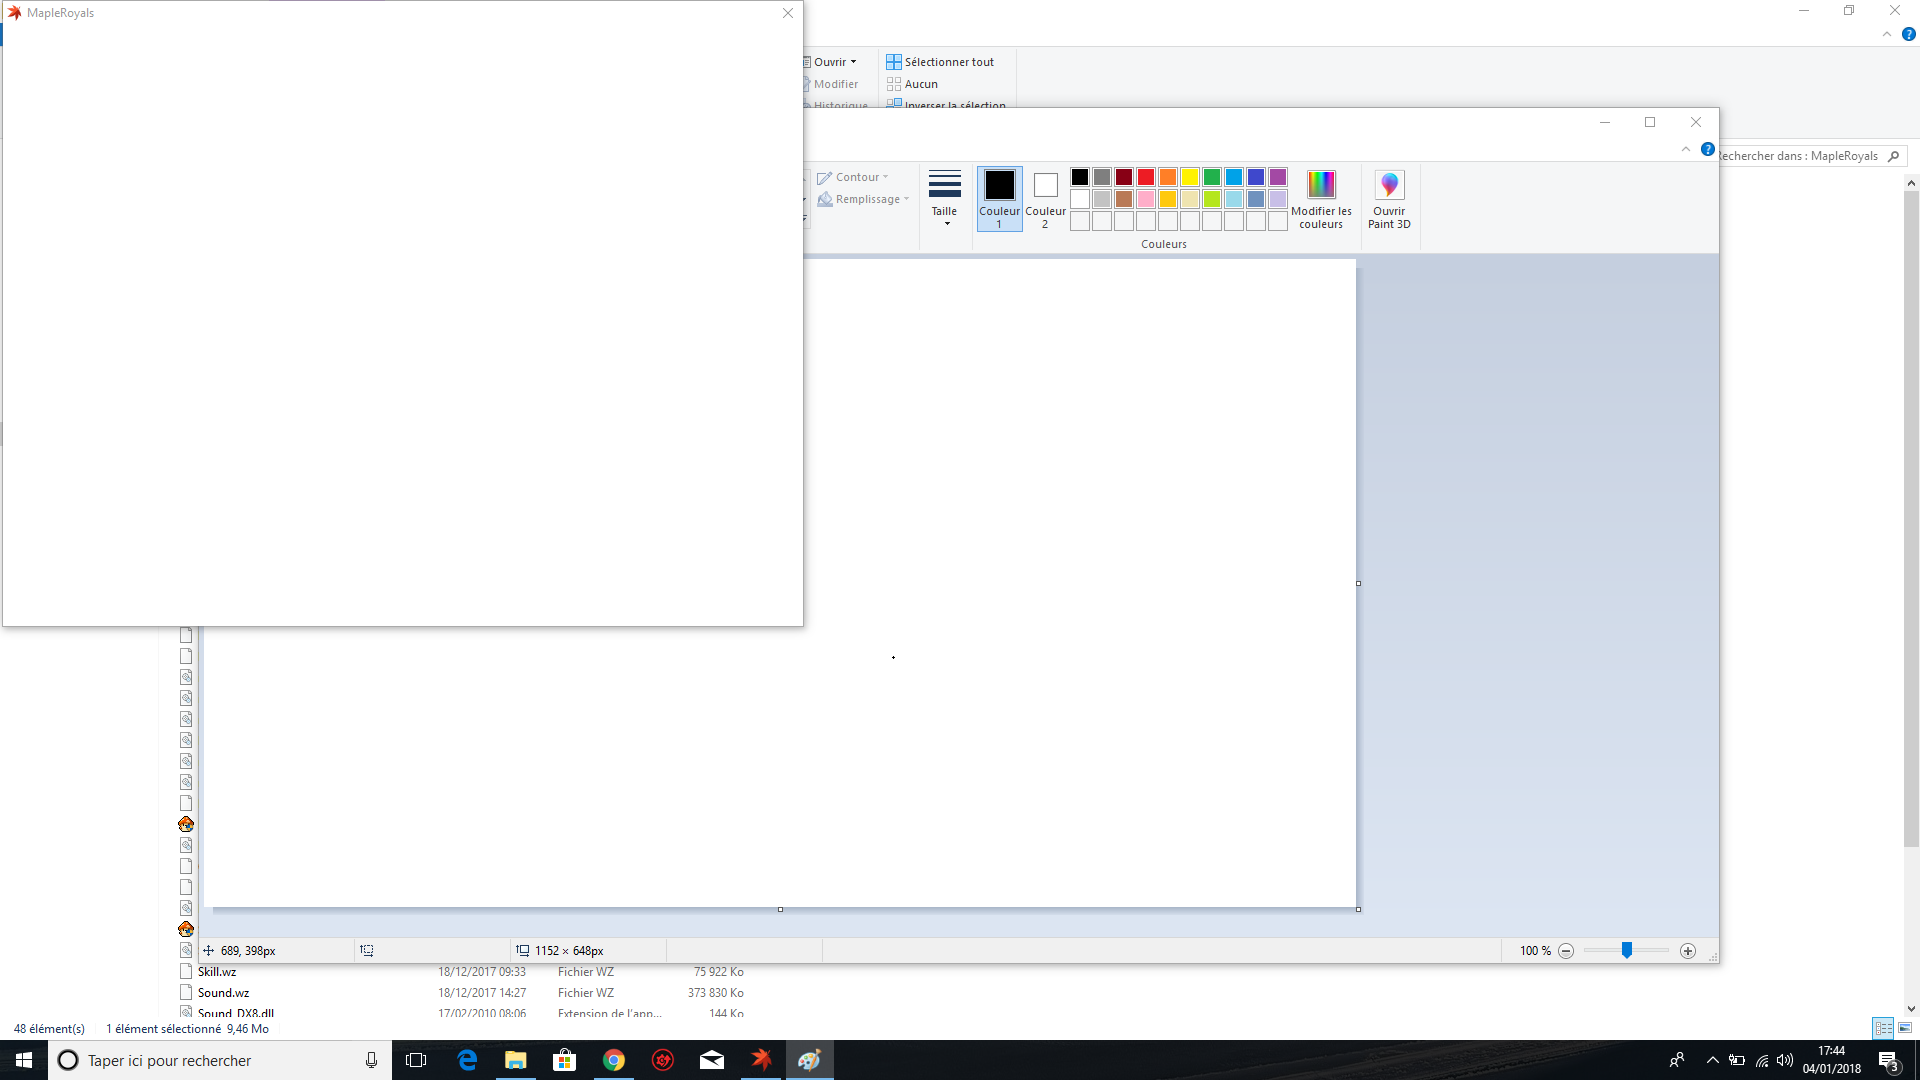Open the Contour outline dropdown
1920x1080 pixels.
853,177
